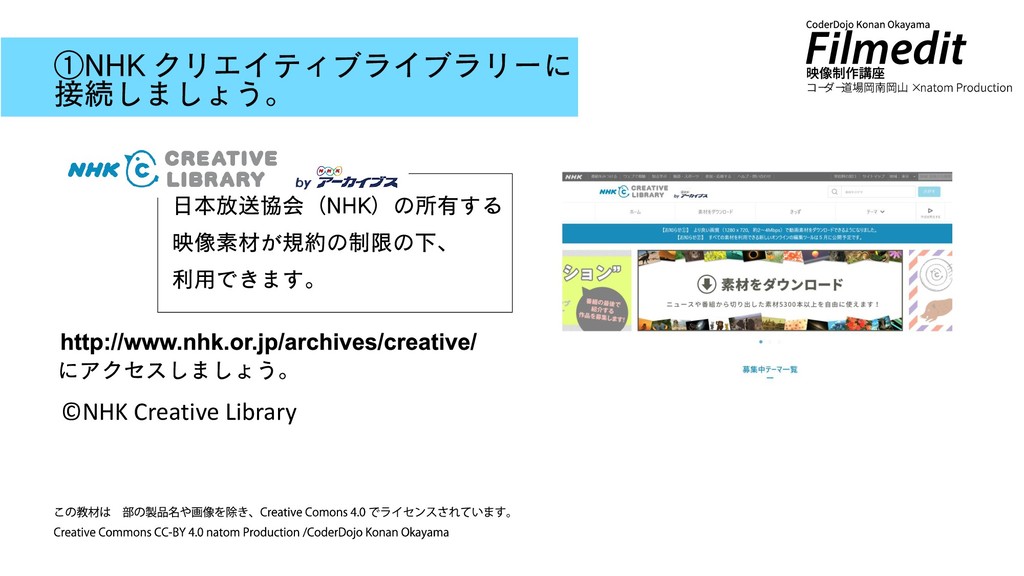Expand the テーマ dropdown in the navigation

[875, 212]
